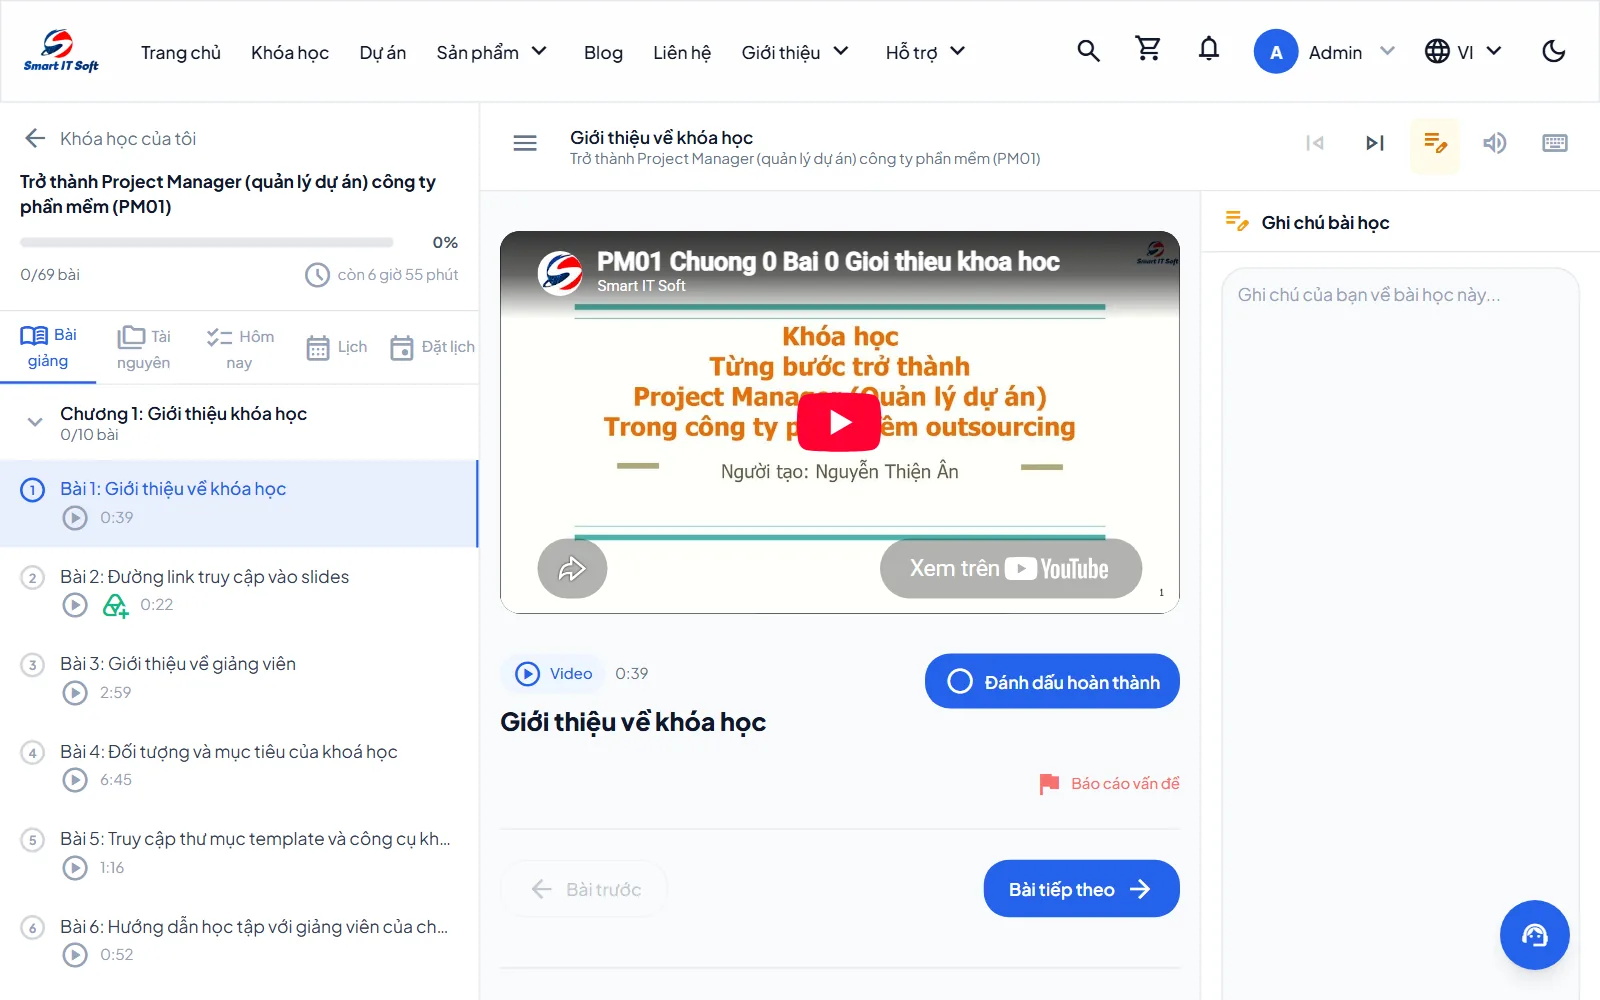Open the Hôm nay tab
This screenshot has width=1600, height=1000.
[239, 349]
